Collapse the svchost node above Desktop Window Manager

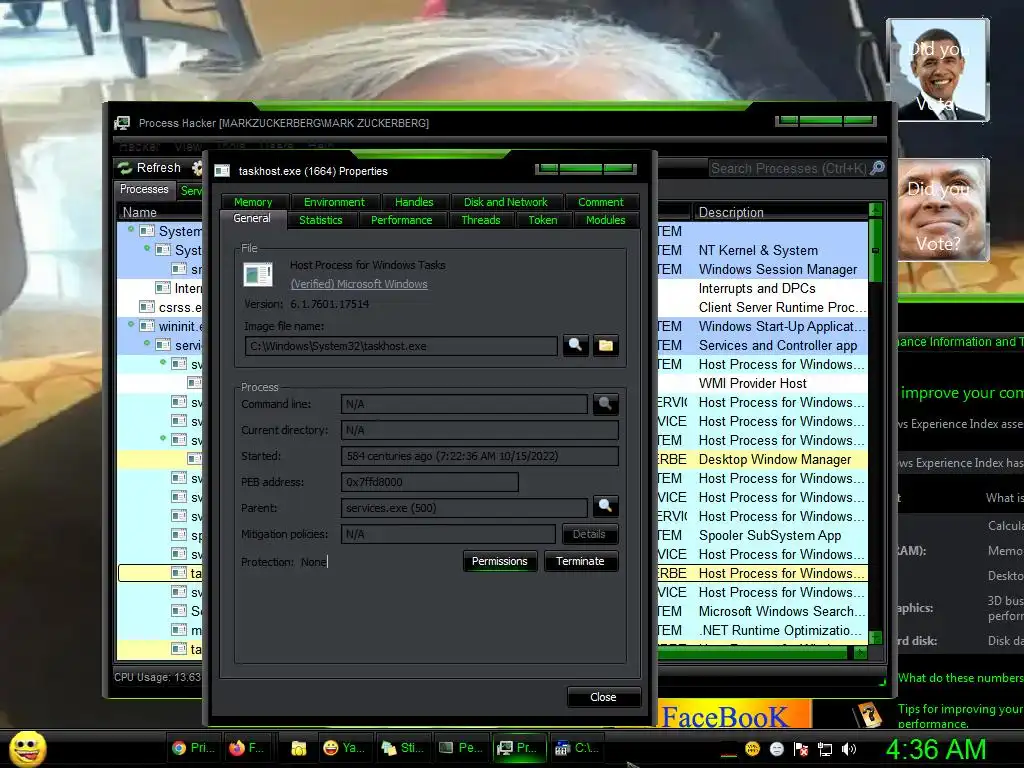[163, 438]
